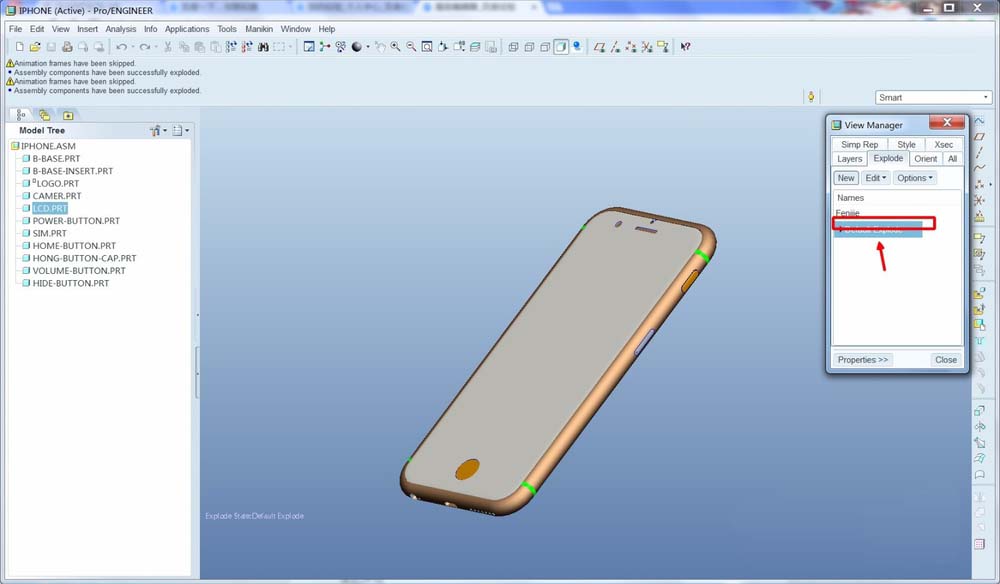The image size is (1000, 584).
Task: Select No Hidden display style icon
Action: [545, 47]
